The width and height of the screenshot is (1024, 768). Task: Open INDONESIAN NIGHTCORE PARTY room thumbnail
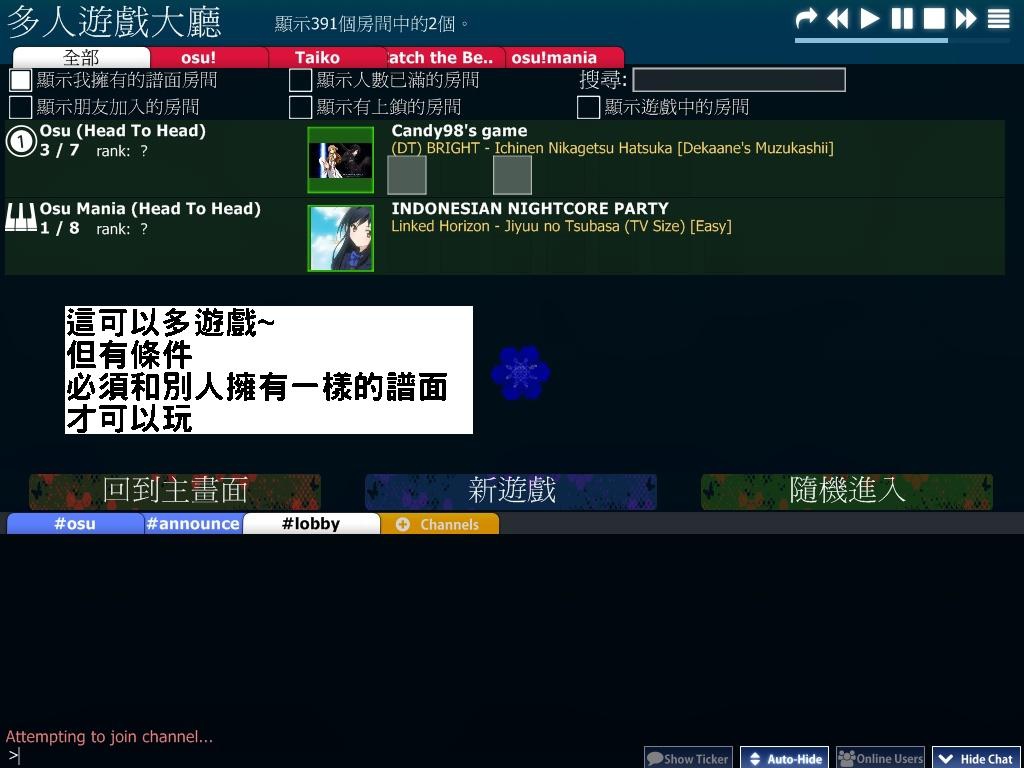340,238
